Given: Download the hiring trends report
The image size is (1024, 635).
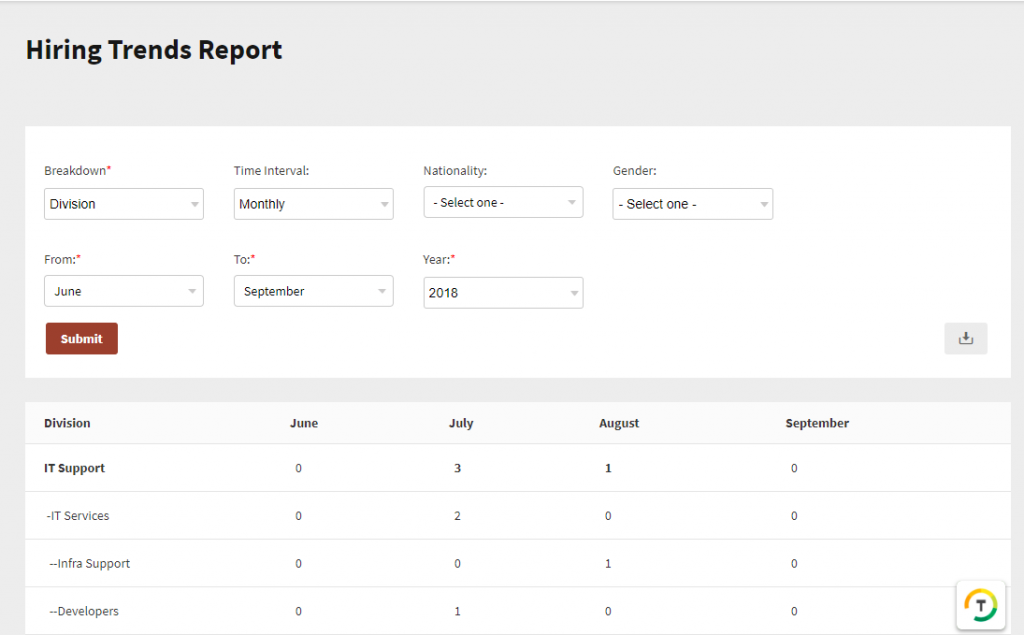Looking at the screenshot, I should point(965,338).
